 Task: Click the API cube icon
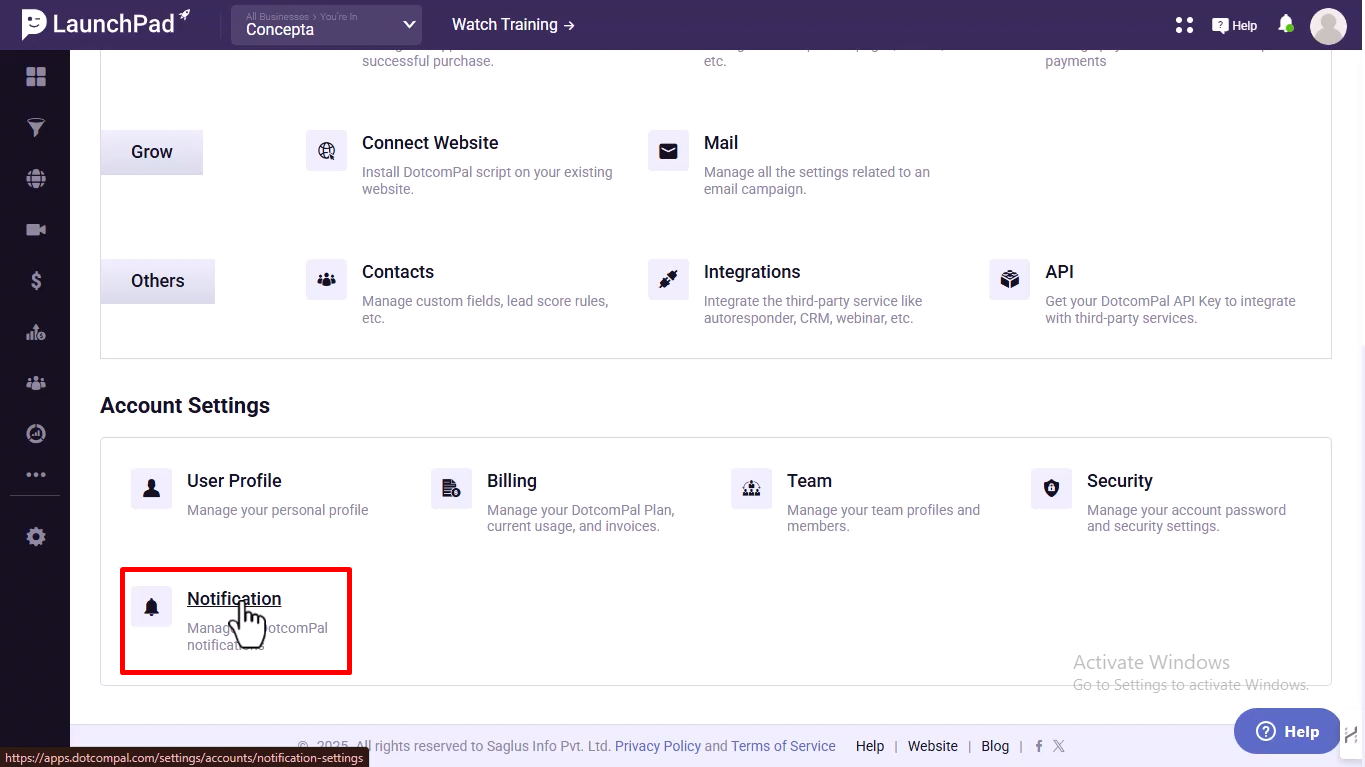(x=1010, y=280)
